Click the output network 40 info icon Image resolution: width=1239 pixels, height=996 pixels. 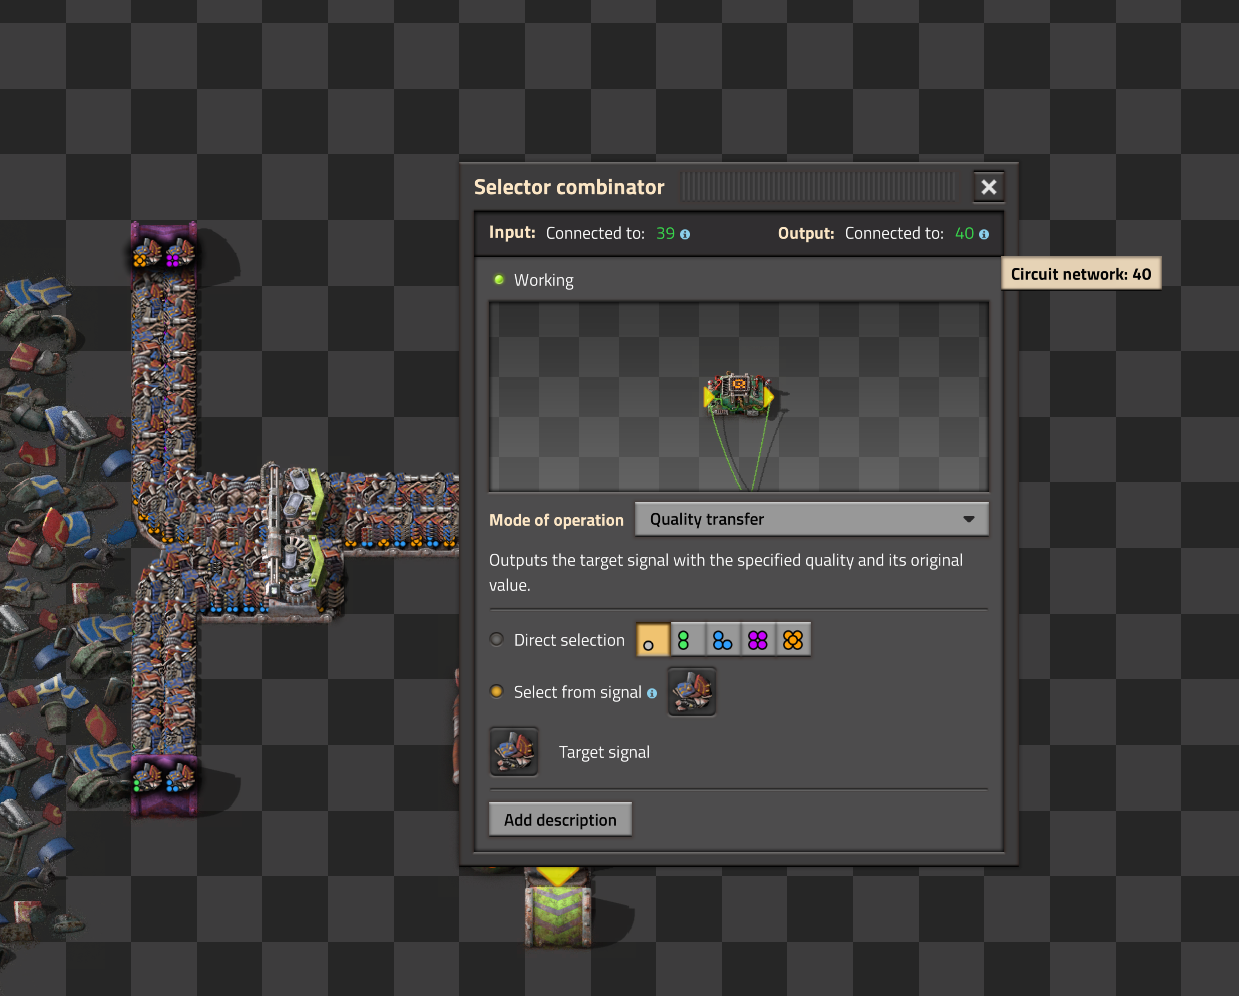pos(984,234)
